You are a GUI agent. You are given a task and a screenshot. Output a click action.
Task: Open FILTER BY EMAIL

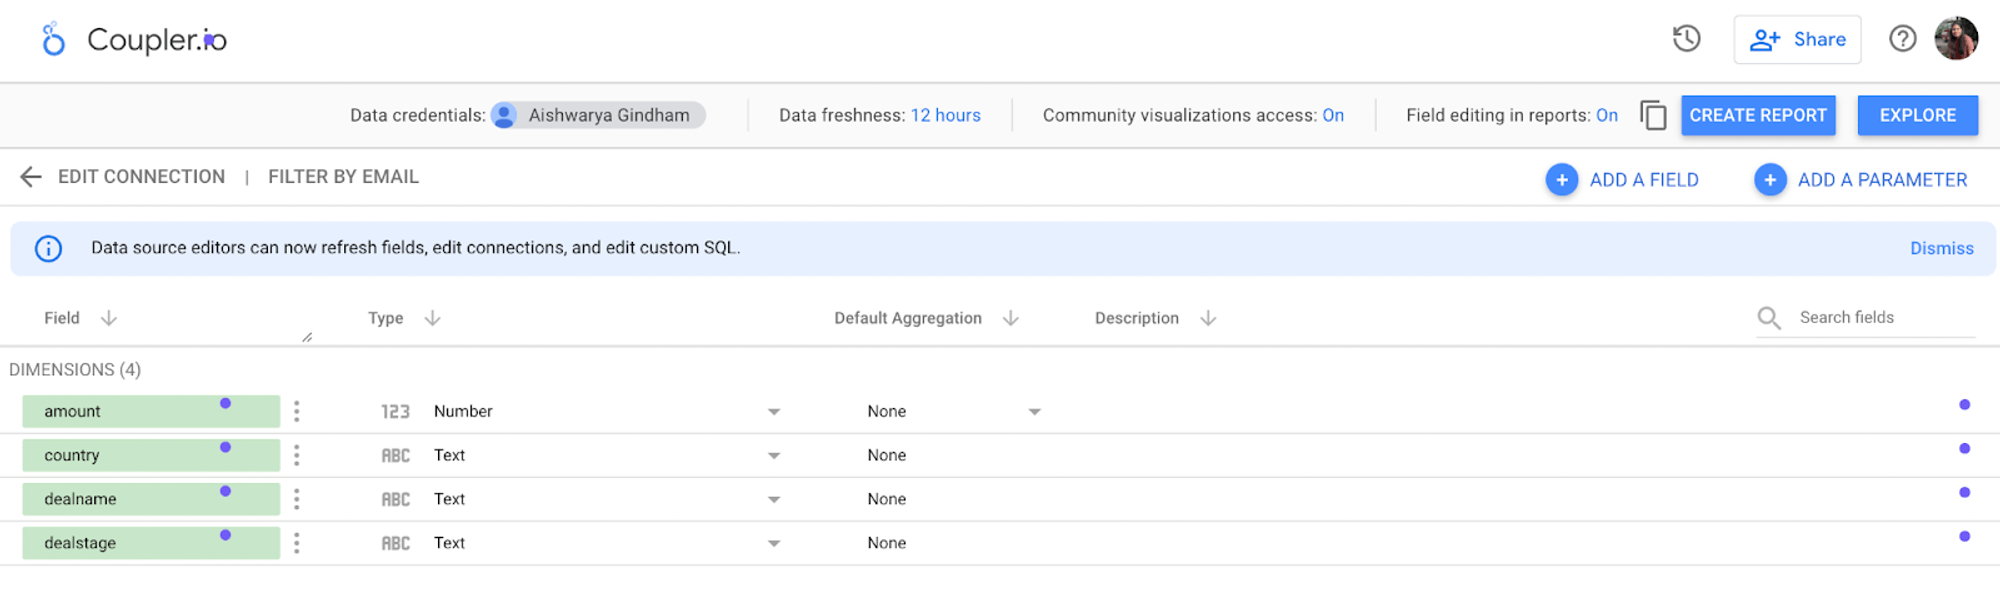click(x=343, y=177)
